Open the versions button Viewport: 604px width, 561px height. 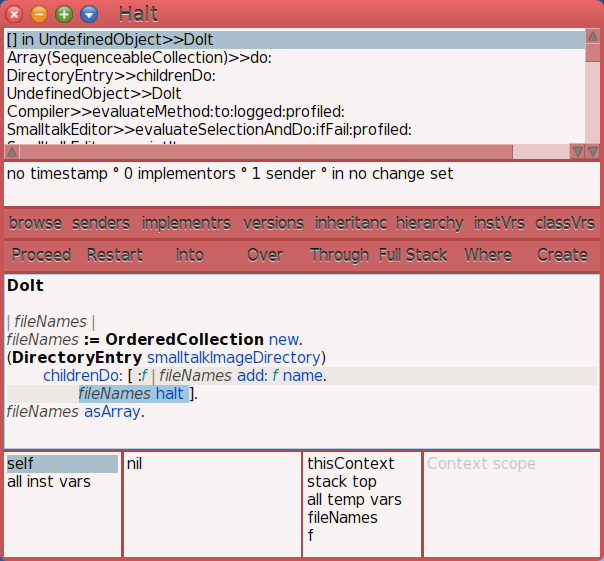point(273,222)
